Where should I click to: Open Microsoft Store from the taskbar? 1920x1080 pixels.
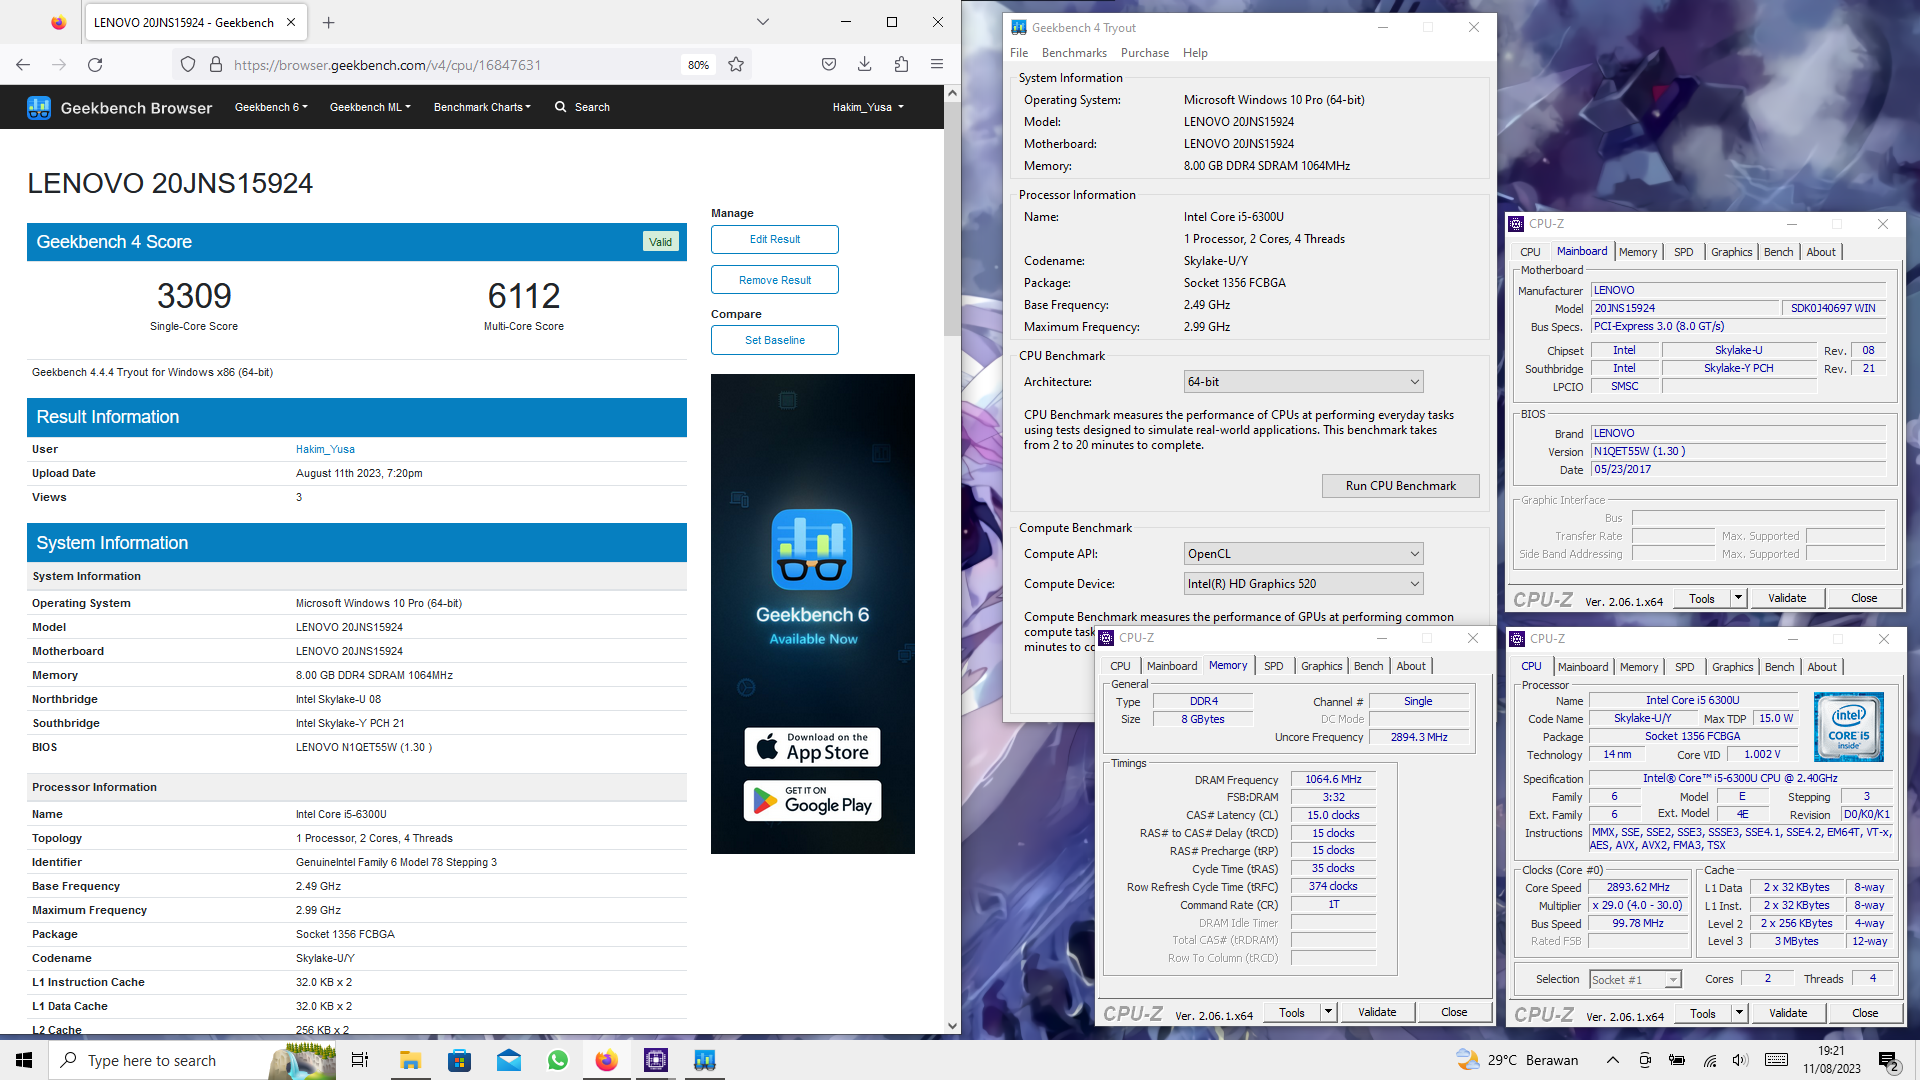click(459, 1060)
